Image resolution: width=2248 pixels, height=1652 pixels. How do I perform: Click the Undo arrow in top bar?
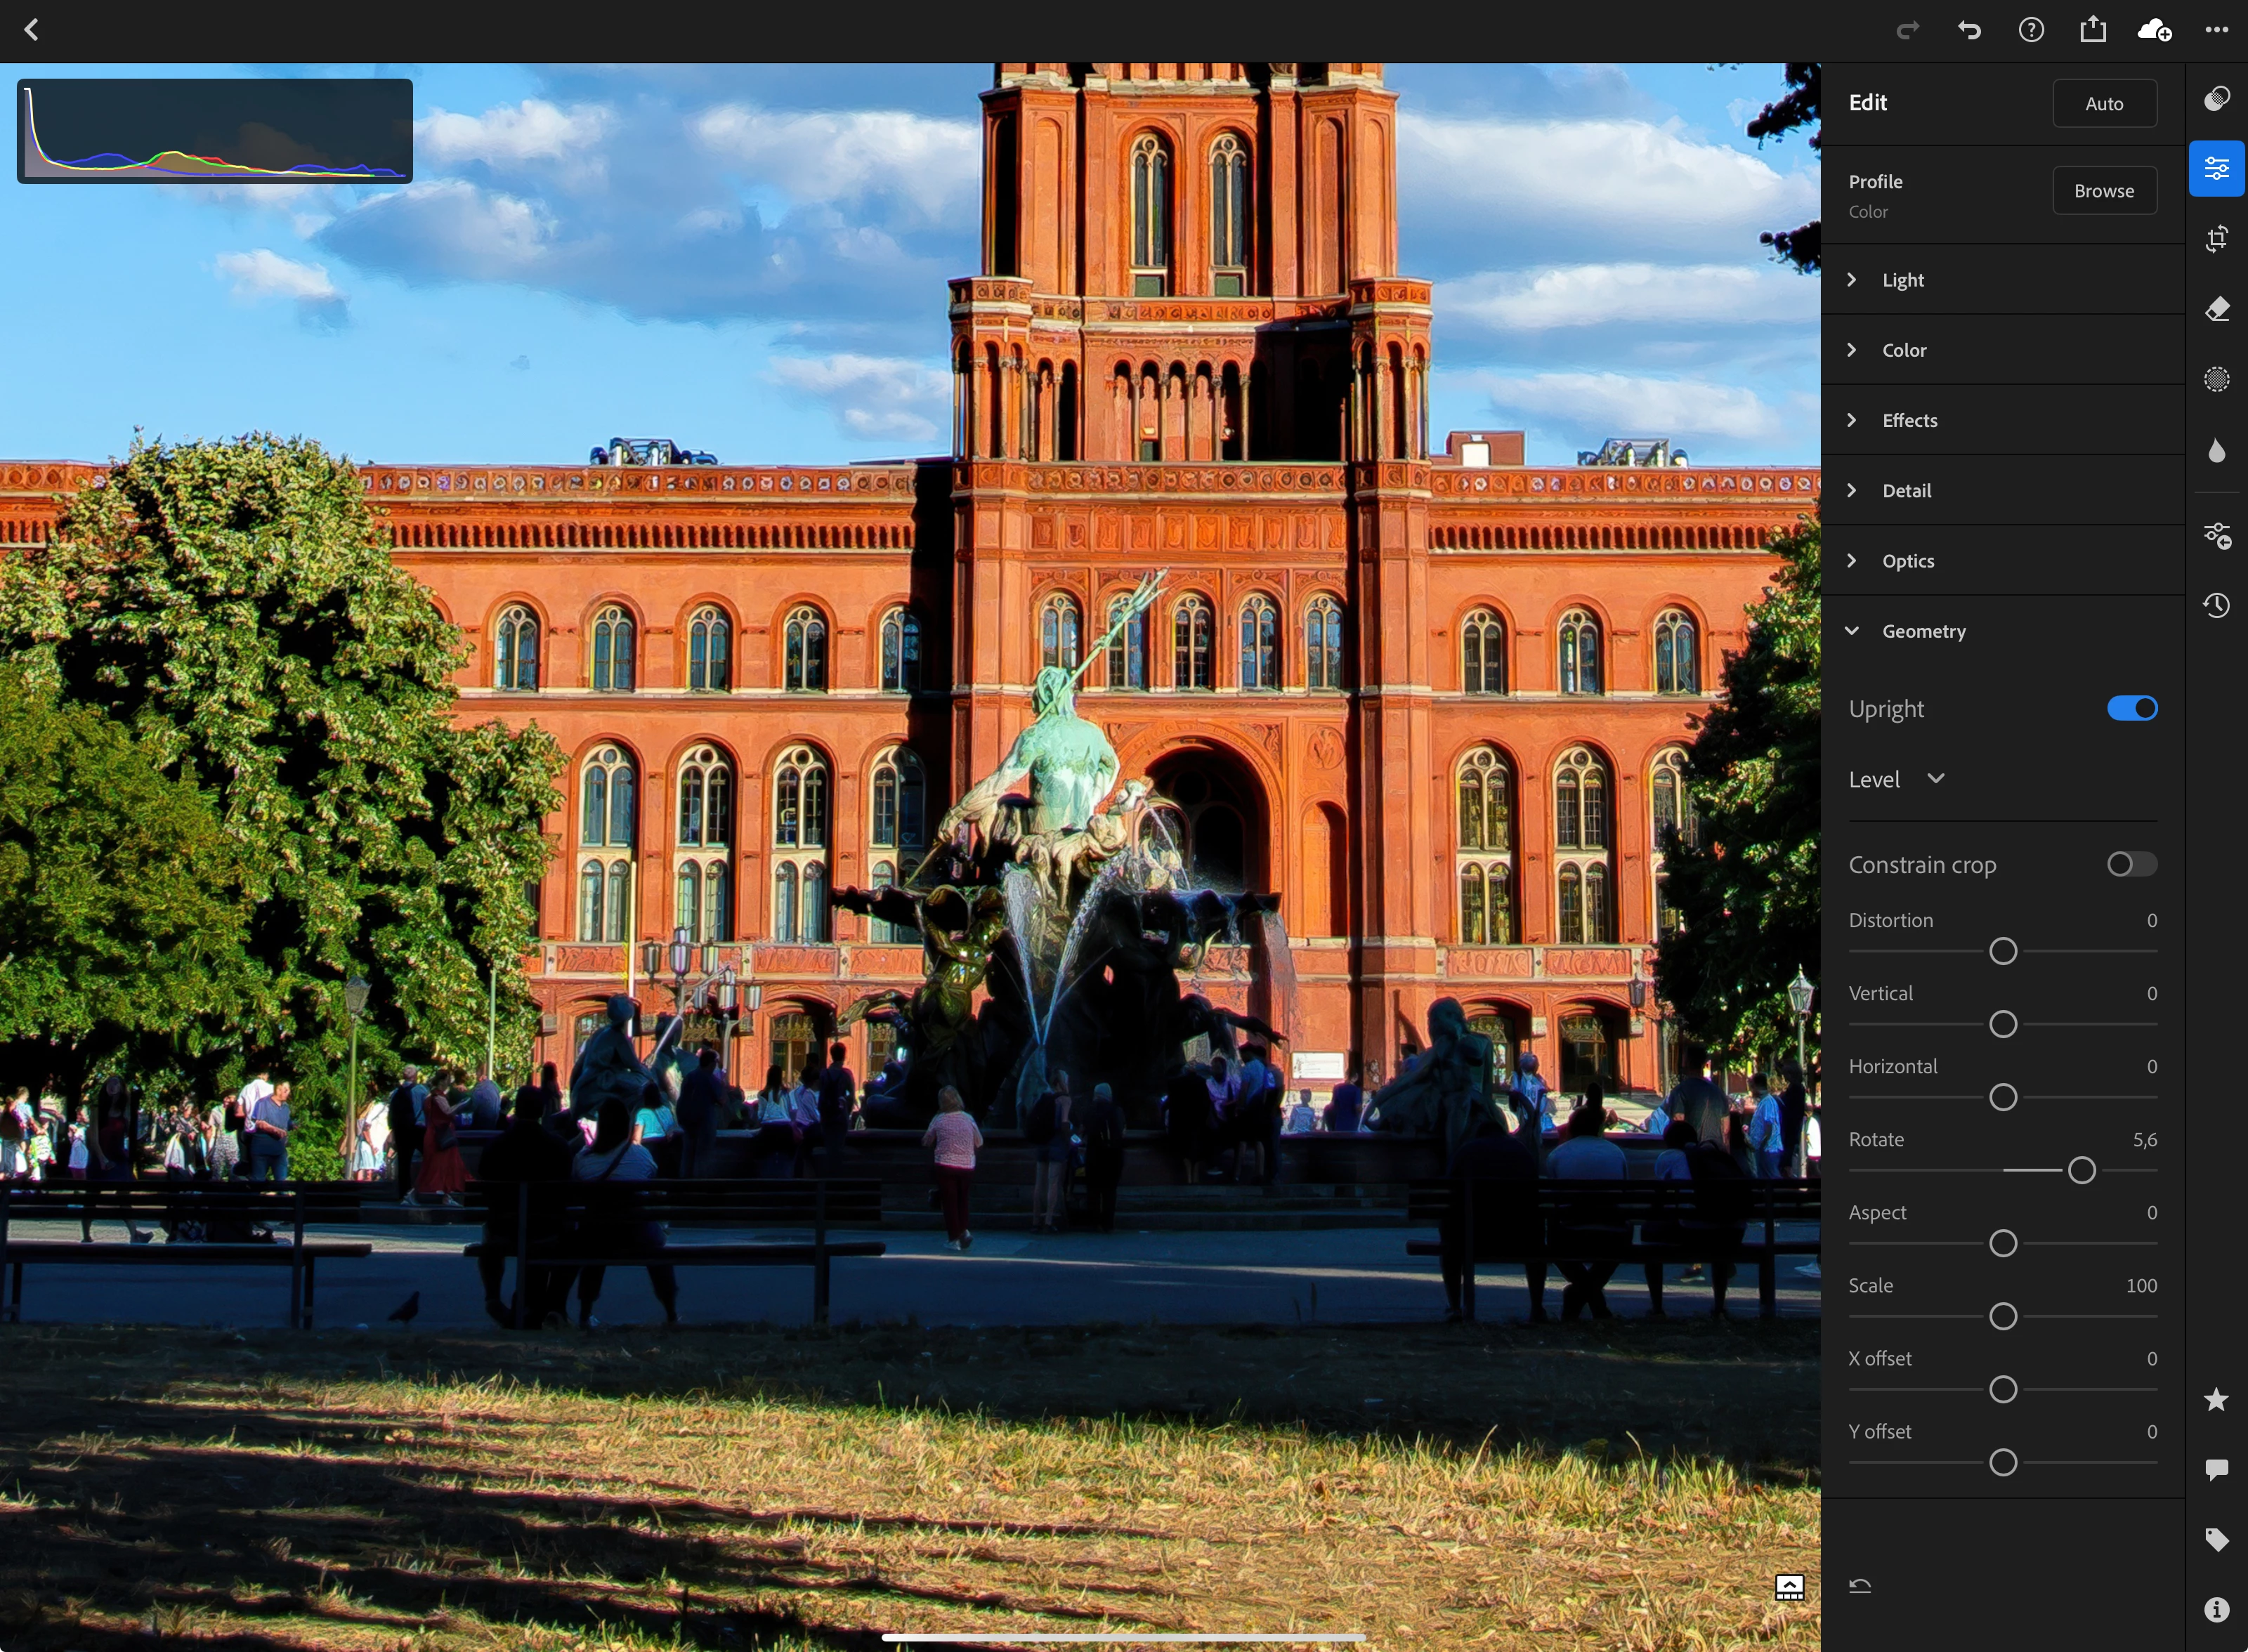coord(1969,30)
